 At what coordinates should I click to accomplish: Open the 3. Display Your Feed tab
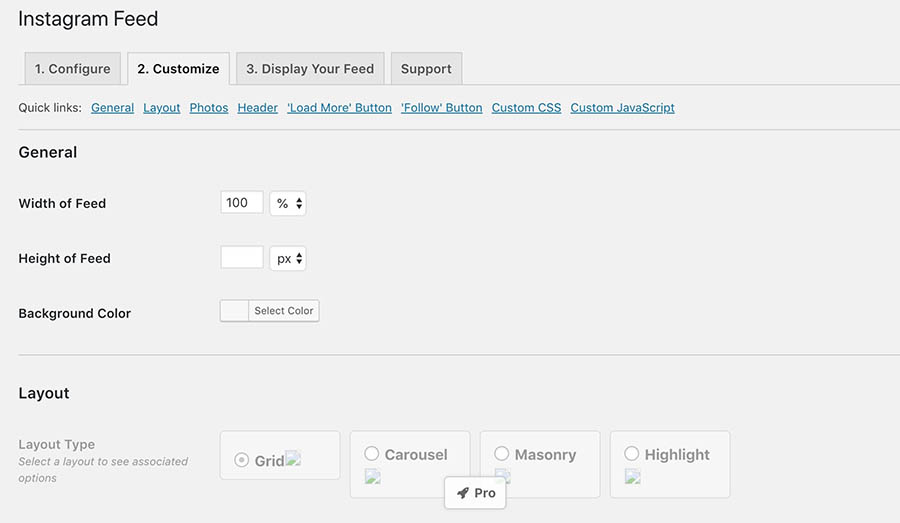(x=310, y=69)
